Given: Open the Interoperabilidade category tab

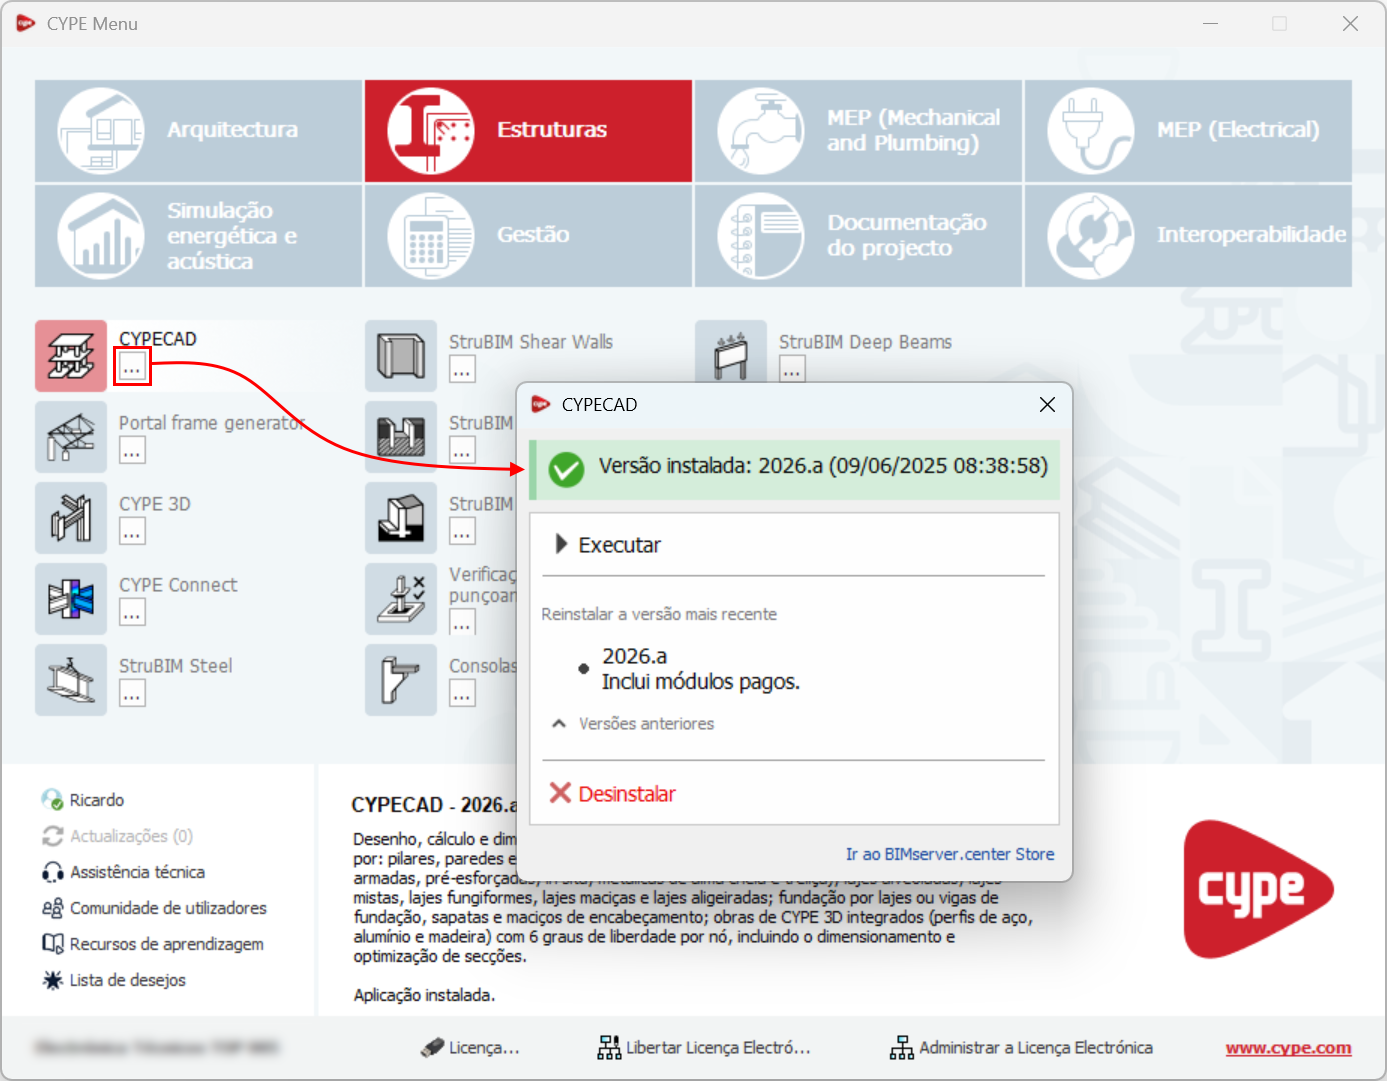Looking at the screenshot, I should [1188, 235].
